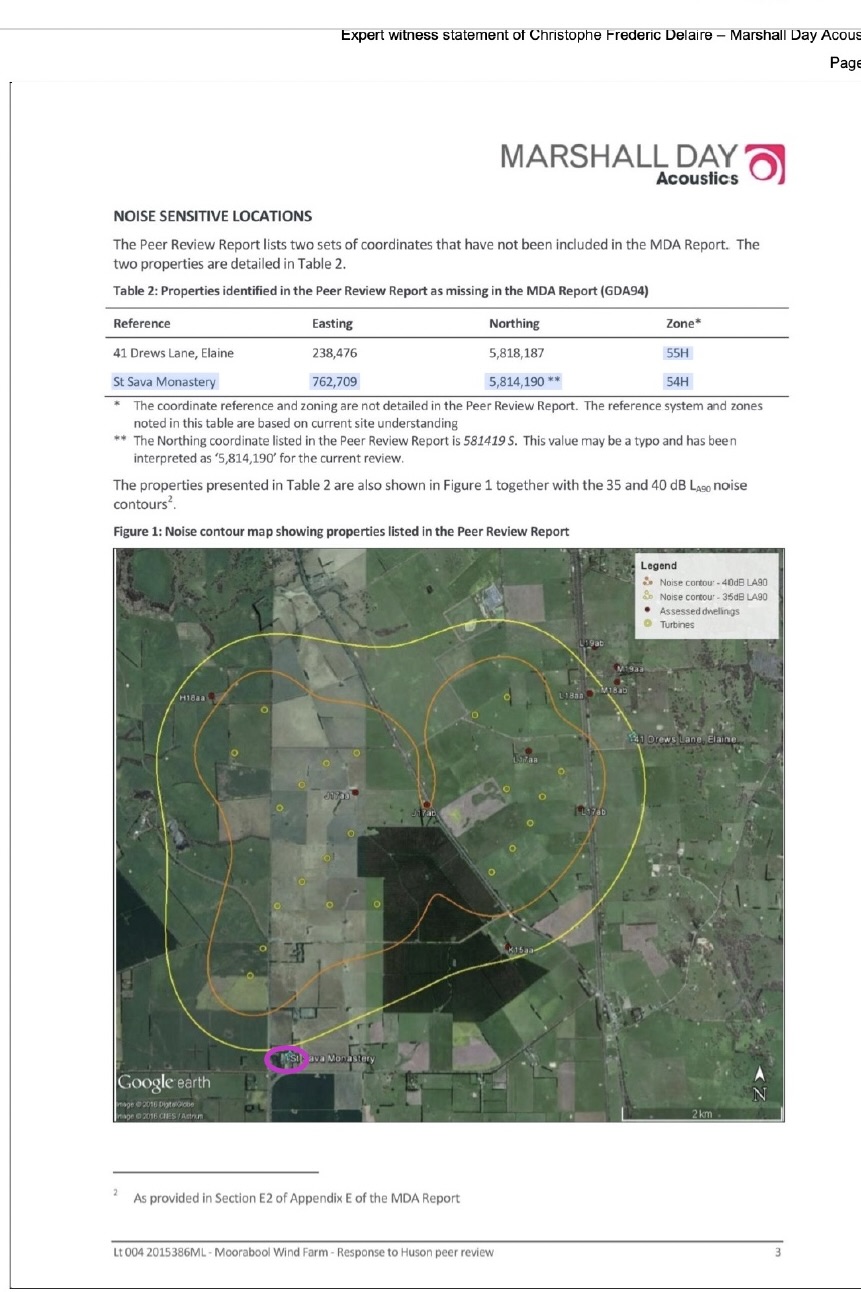Click the 'Reference' column header
This screenshot has width=861, height=1292.
coord(142,323)
